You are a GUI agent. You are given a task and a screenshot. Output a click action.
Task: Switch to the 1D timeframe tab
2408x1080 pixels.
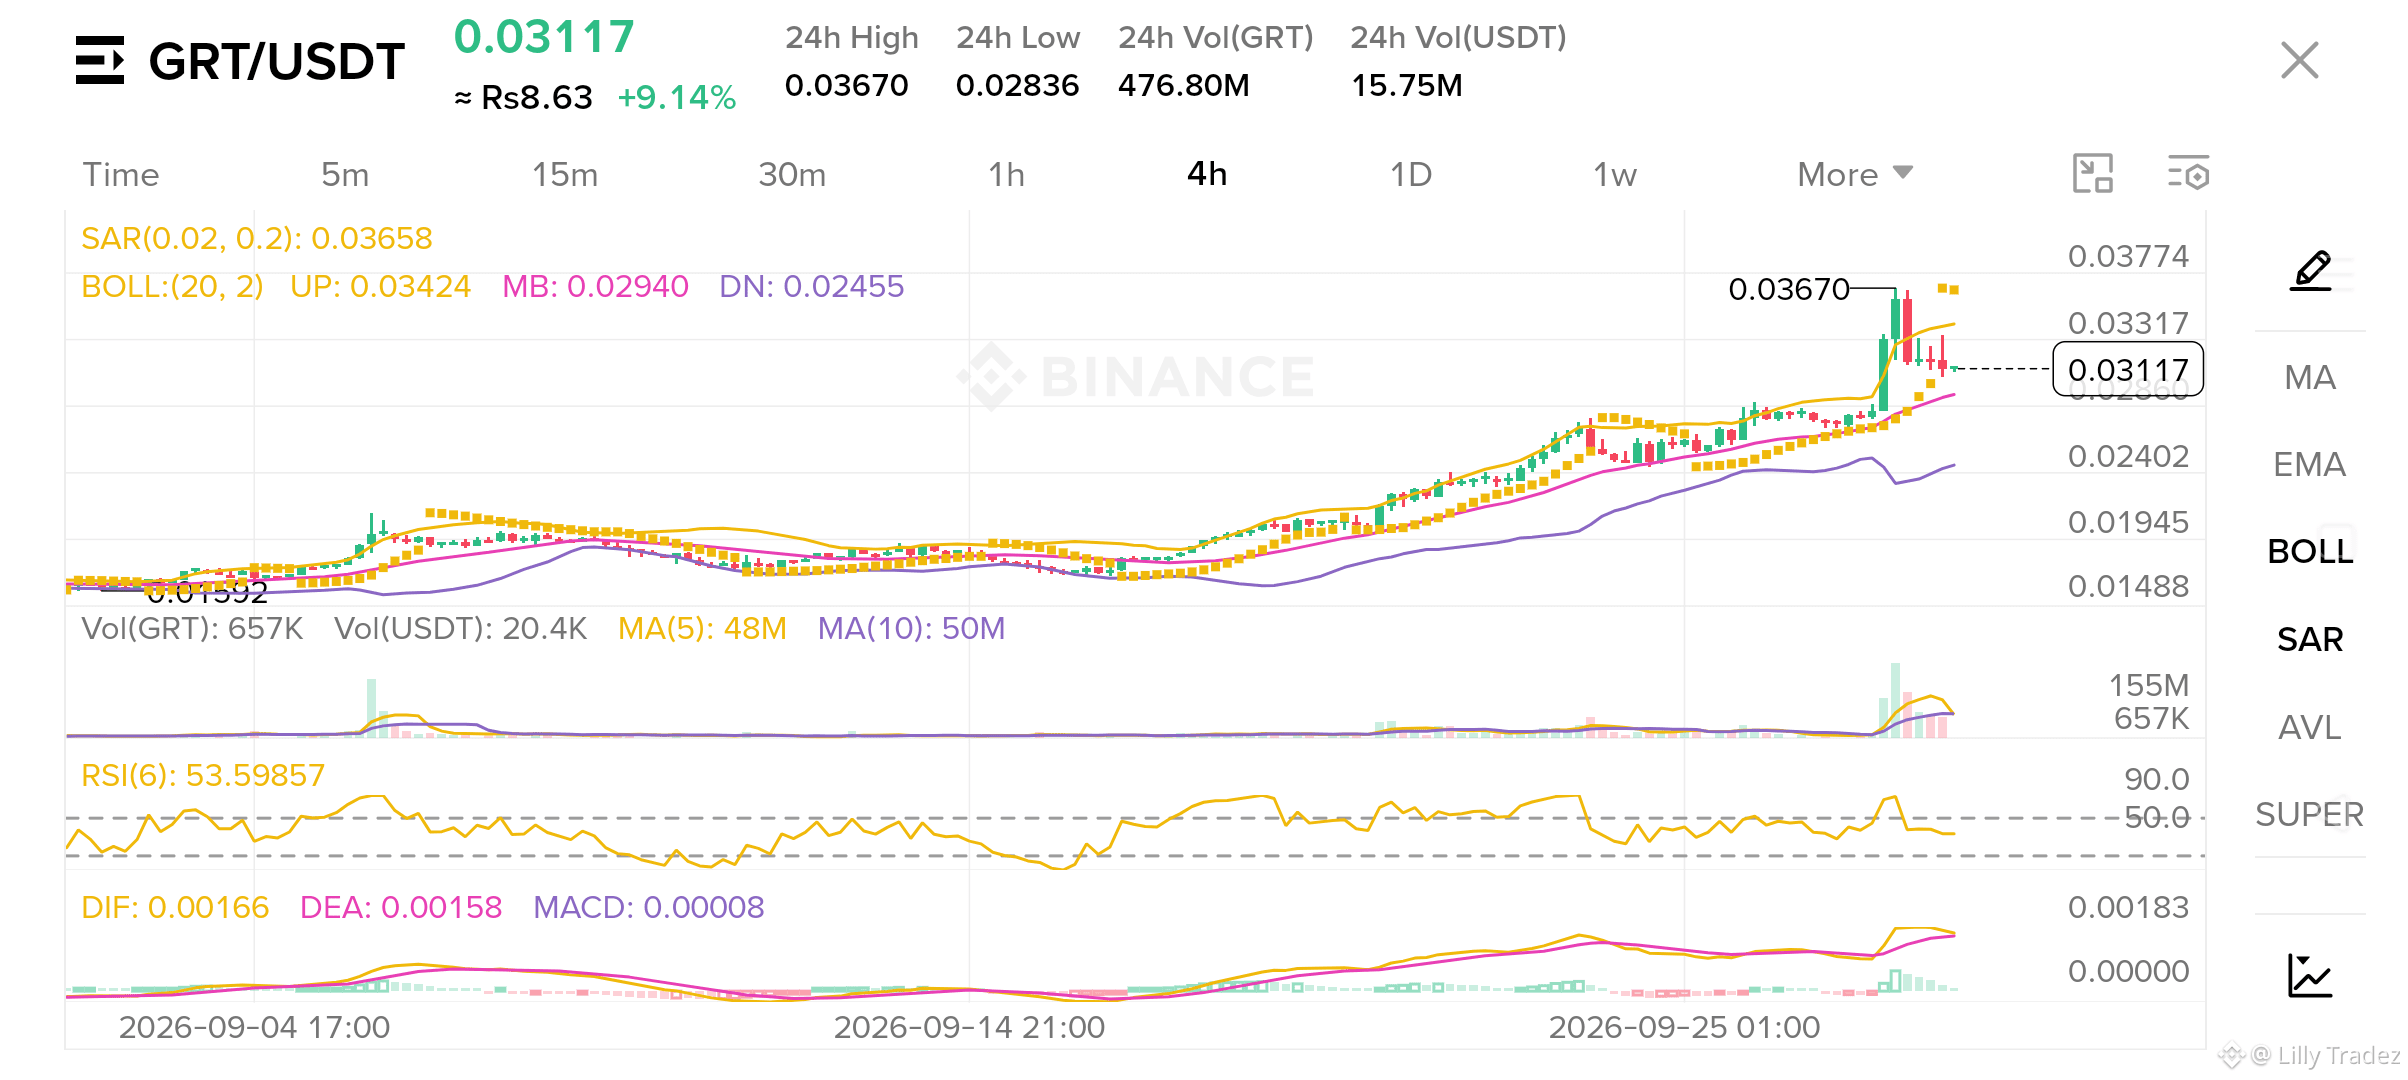[1411, 174]
